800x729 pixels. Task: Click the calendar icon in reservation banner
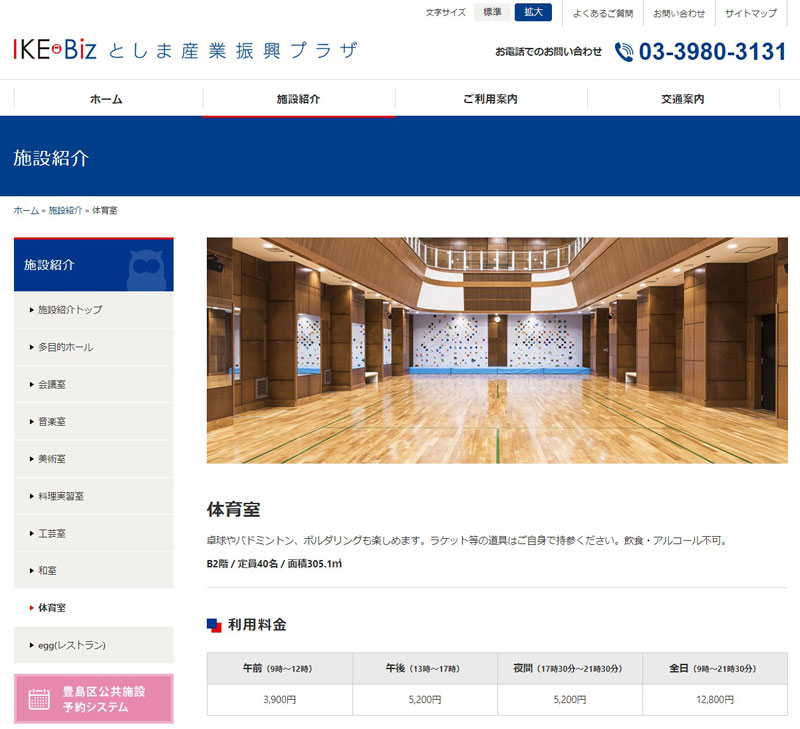39,699
